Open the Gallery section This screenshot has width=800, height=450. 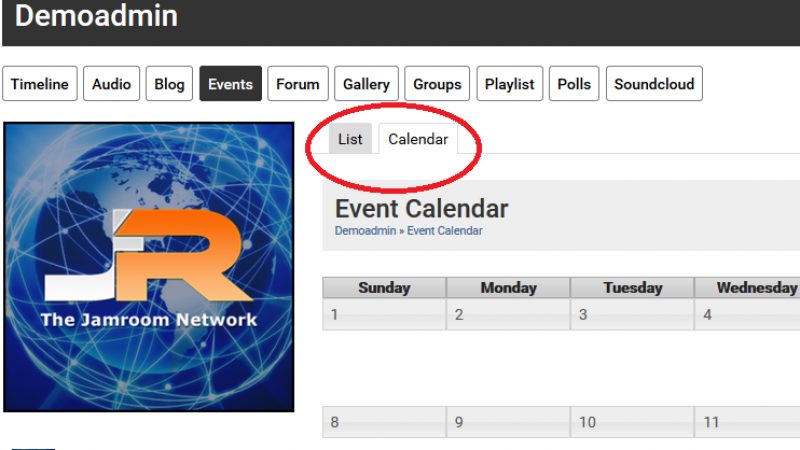click(366, 84)
